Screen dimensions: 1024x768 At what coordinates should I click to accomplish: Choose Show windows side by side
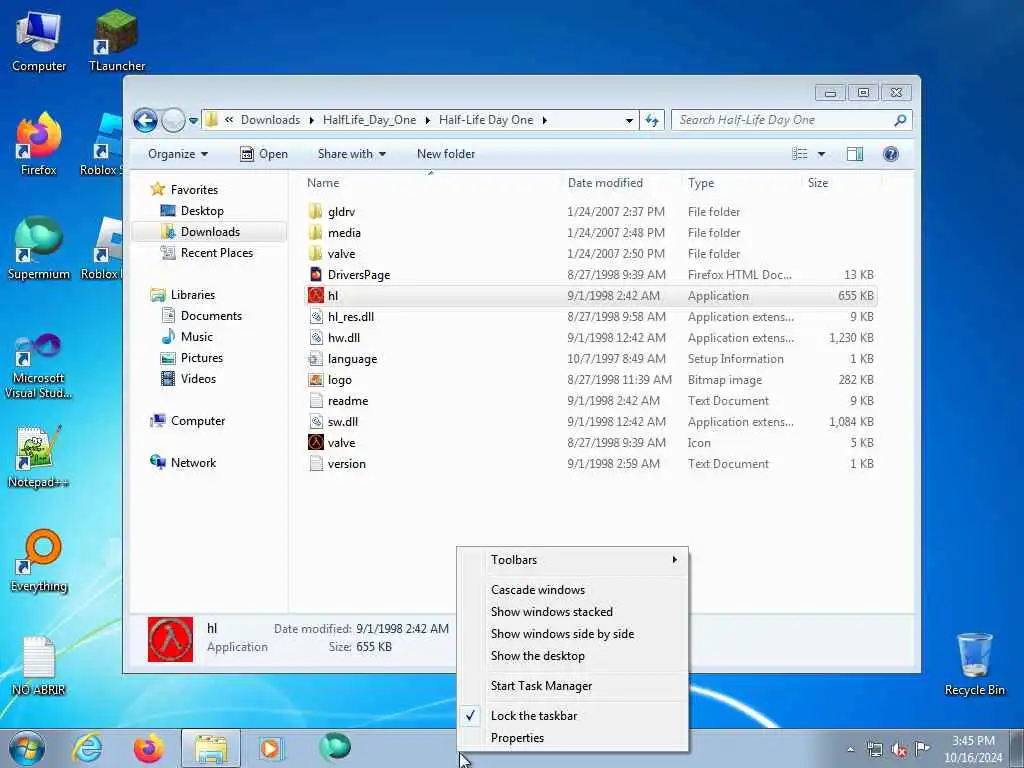(x=573, y=634)
